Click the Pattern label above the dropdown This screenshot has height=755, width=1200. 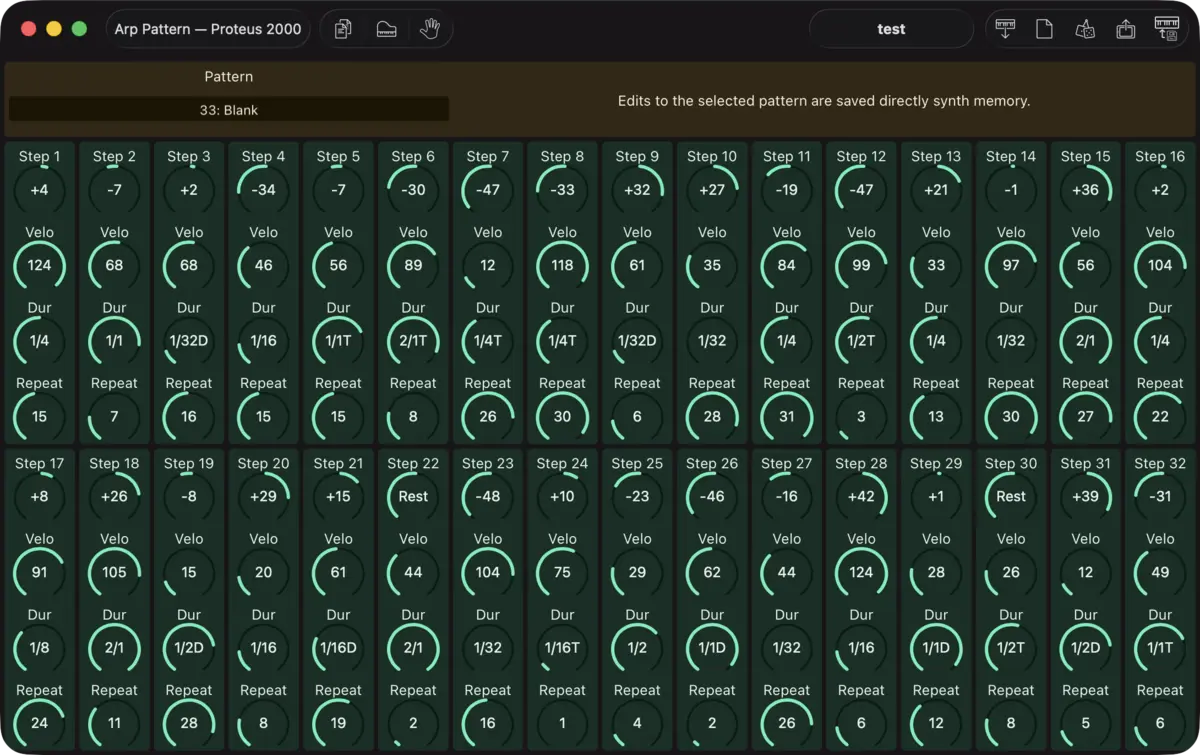229,77
